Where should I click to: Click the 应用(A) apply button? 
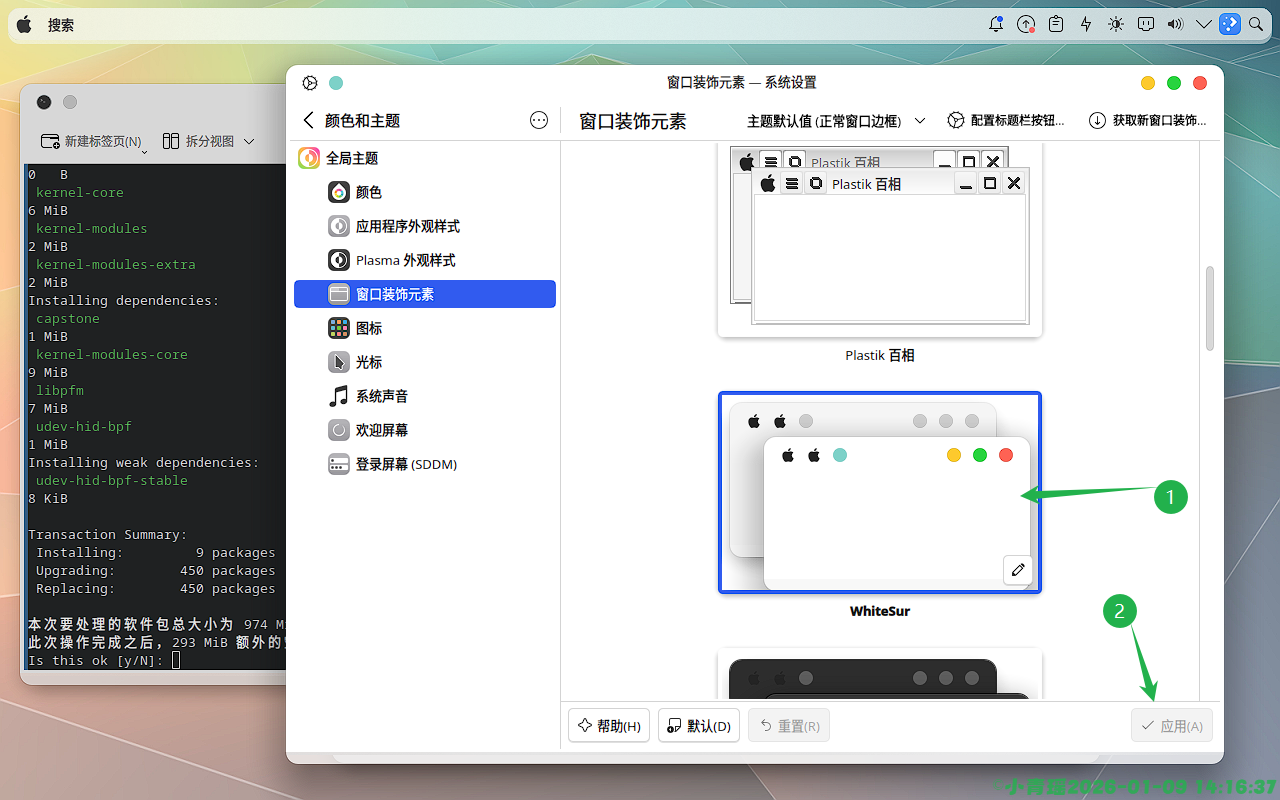coord(1172,726)
